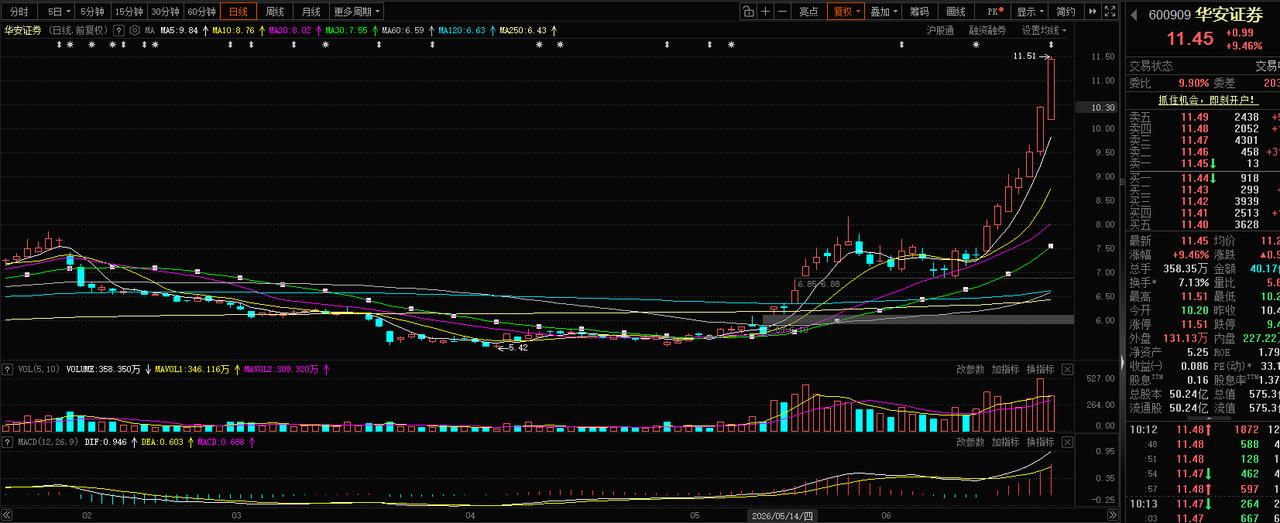Image resolution: width=1280 pixels, height=523 pixels.
Task: Open the 显示 dropdown
Action: (x=1030, y=12)
